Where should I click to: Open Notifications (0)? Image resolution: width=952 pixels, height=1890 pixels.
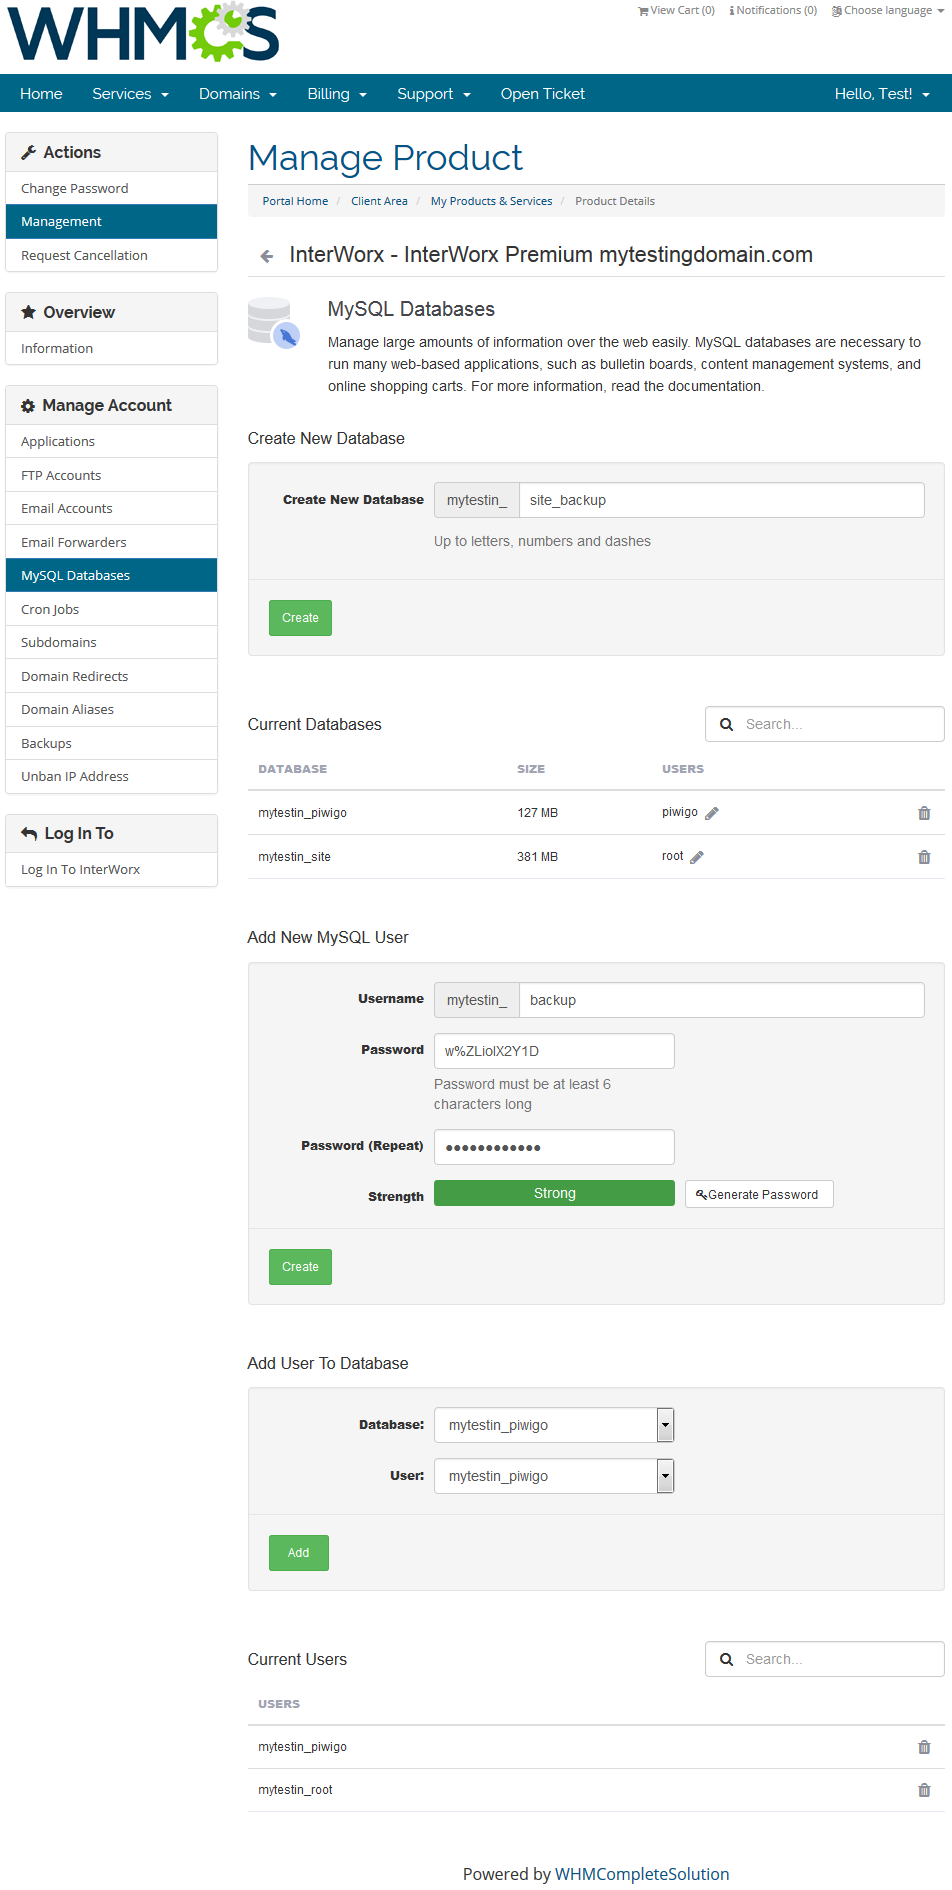pos(773,10)
